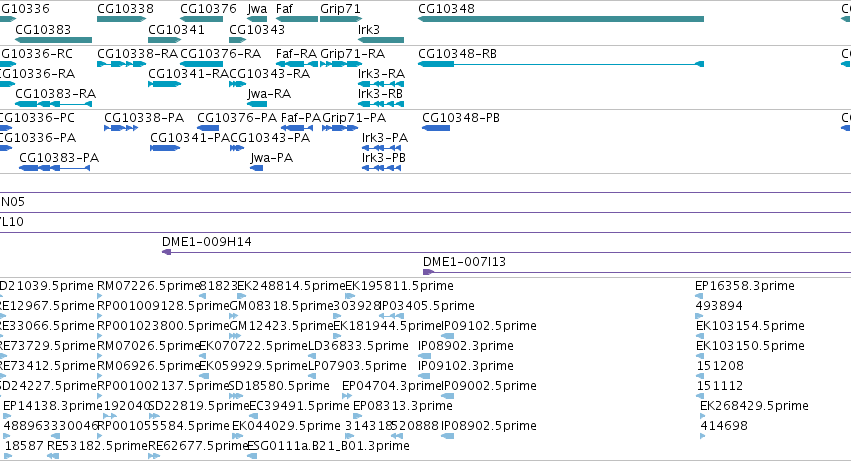This screenshot has width=851, height=461.
Task: Select the EP16358.3prime EST label
Action: [745, 286]
